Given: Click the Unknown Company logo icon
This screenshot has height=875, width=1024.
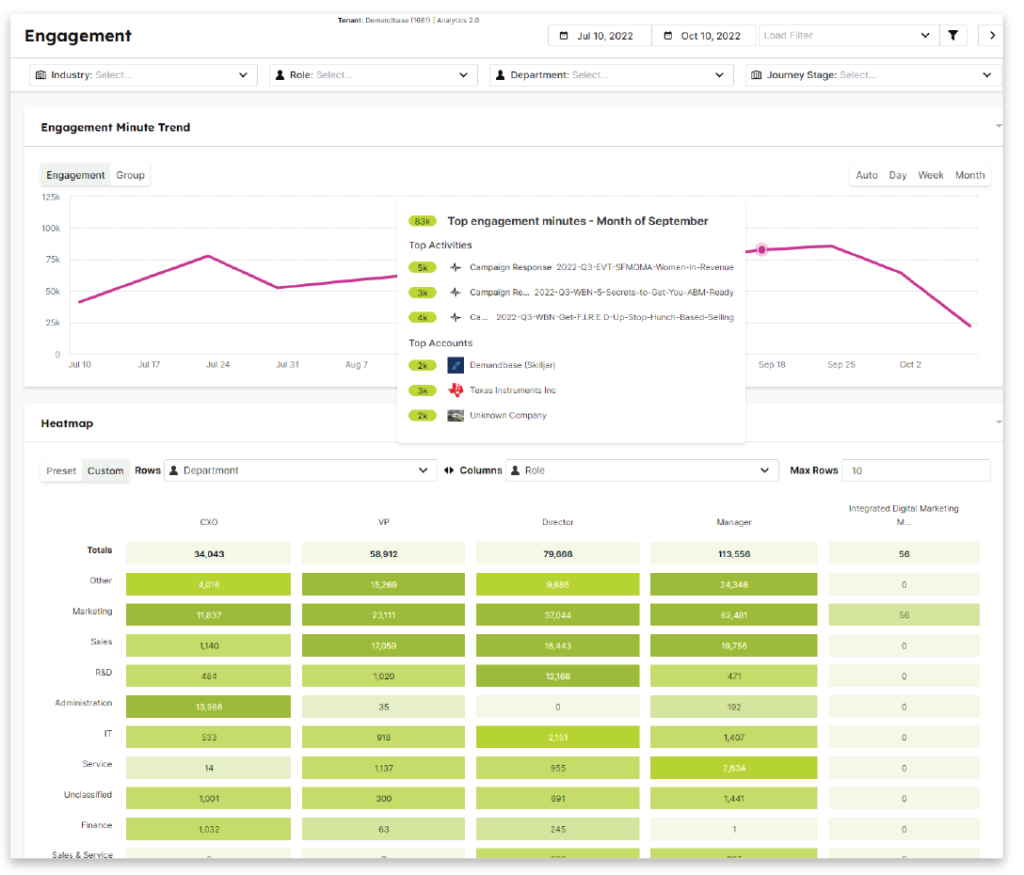Looking at the screenshot, I should point(456,415).
